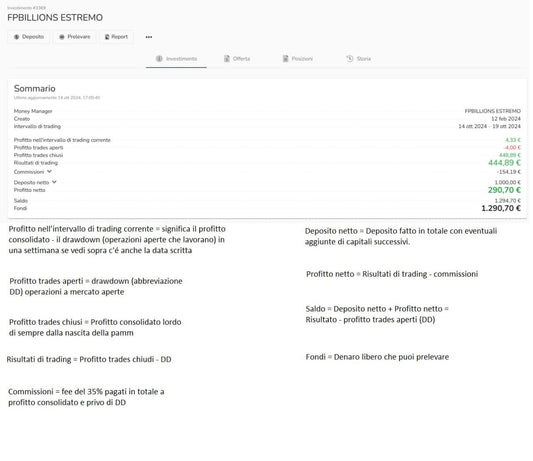Click the deposit coin icon
Screen dimensions: 533x461
[x=16, y=37]
